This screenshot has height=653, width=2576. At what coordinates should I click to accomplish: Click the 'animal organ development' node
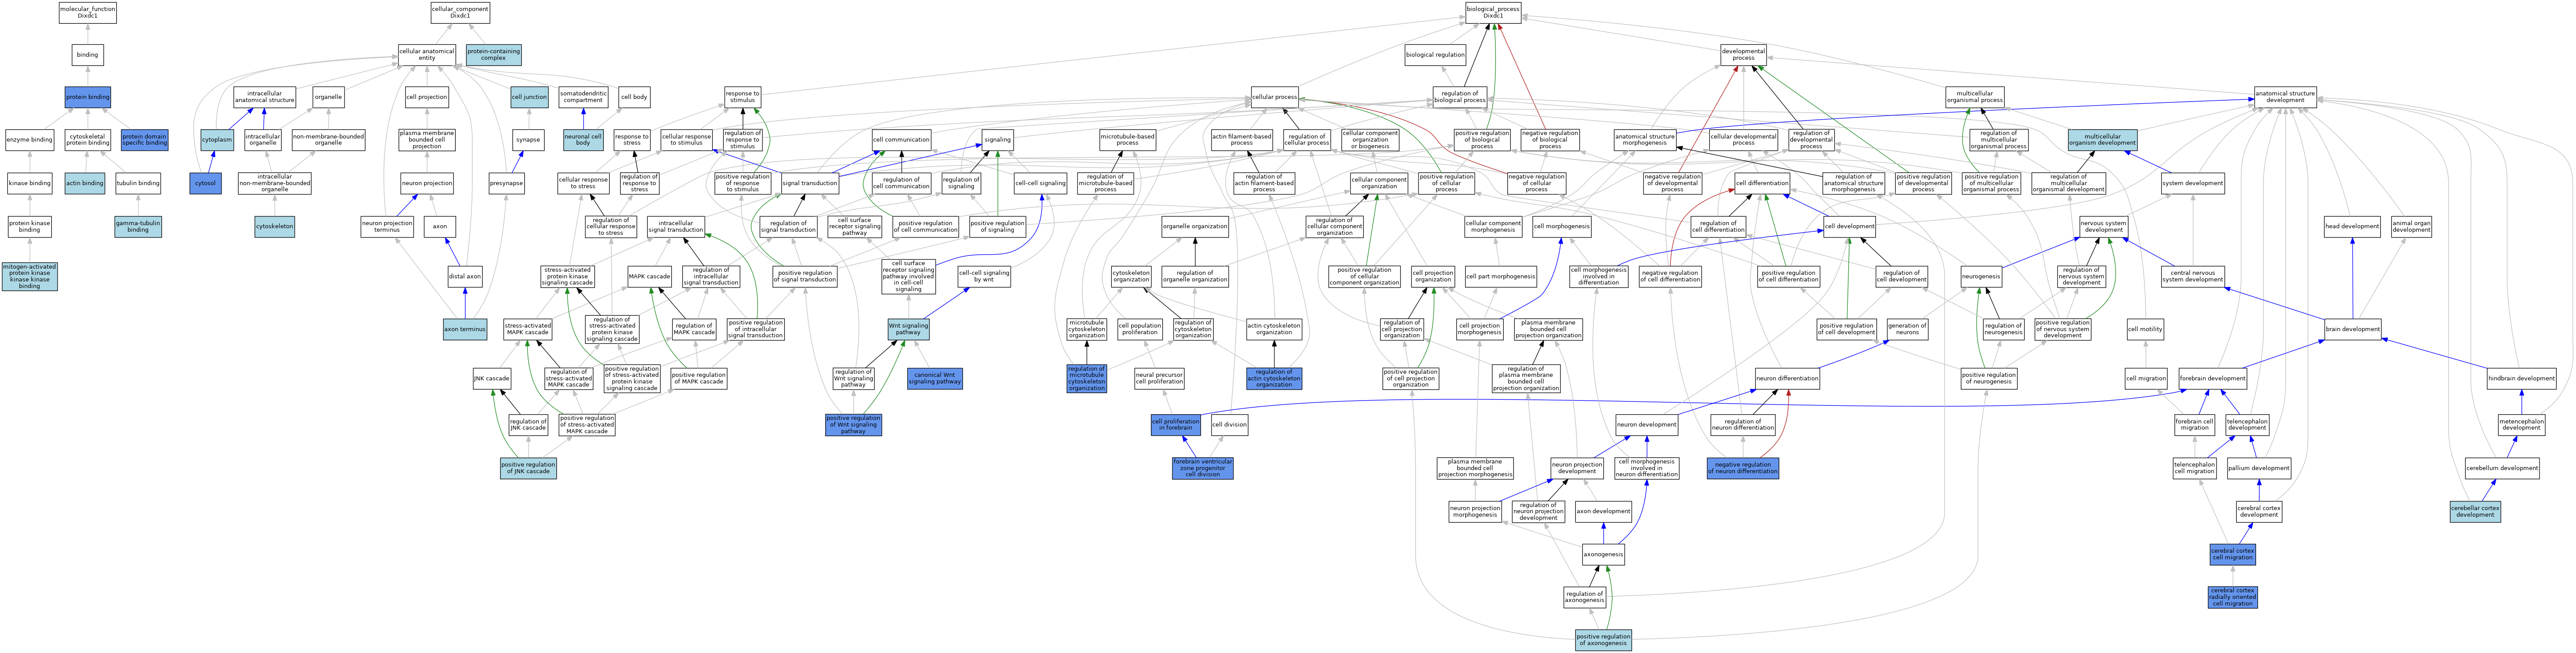[2411, 227]
